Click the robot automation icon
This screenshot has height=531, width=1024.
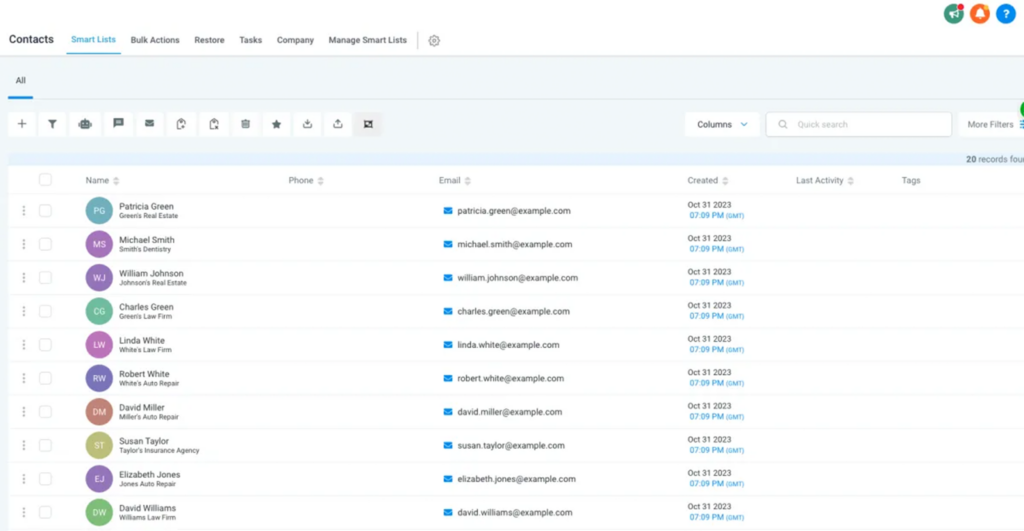pos(86,124)
